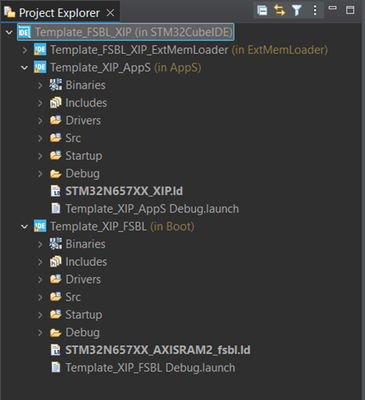Select the Project Explorer tab
This screenshot has height=400, width=365.
click(59, 13)
